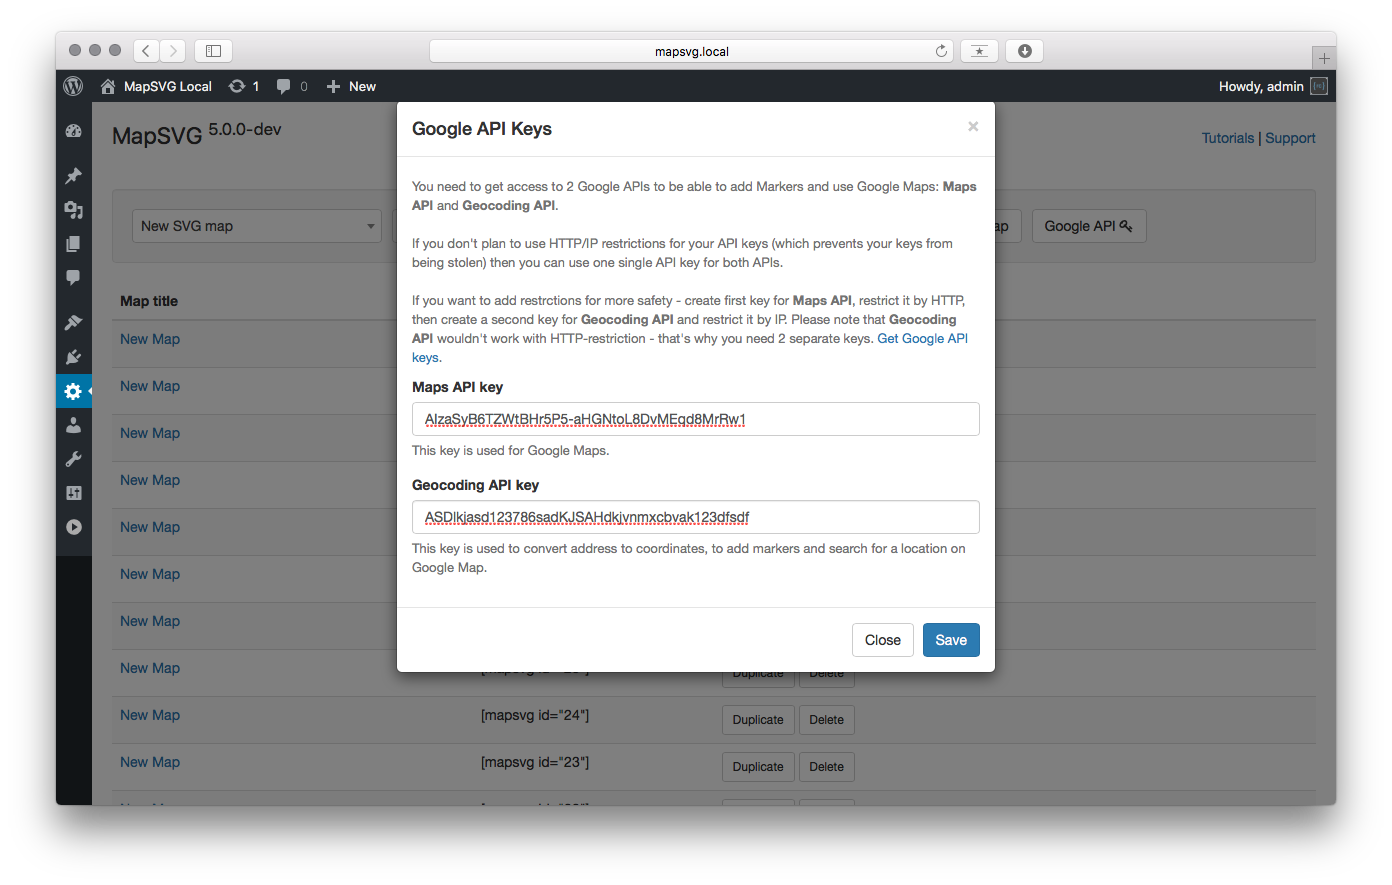Click the Close button in dialog

[x=883, y=640]
